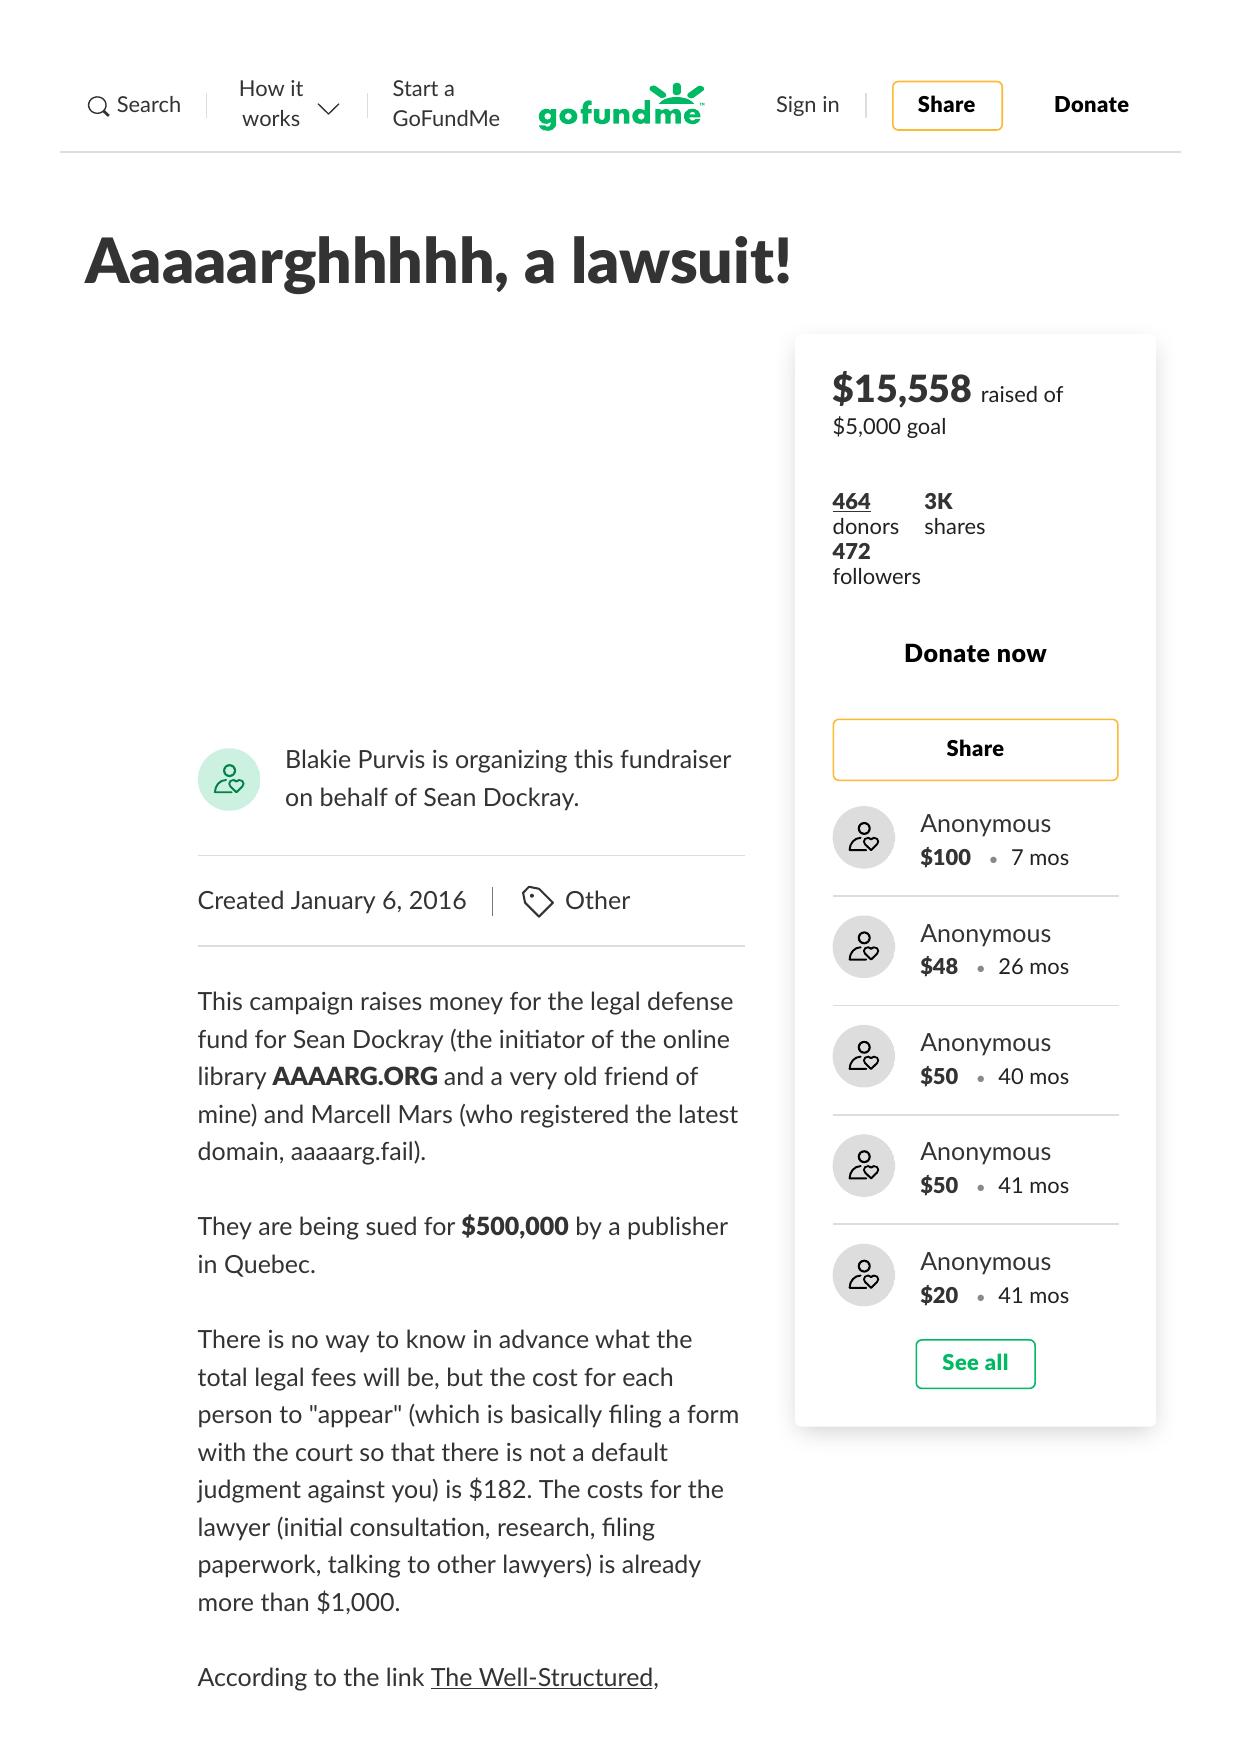Image resolution: width=1240 pixels, height=1754 pixels.
Task: Click the $50 donor avatar from 41 mos
Action: (x=864, y=1166)
